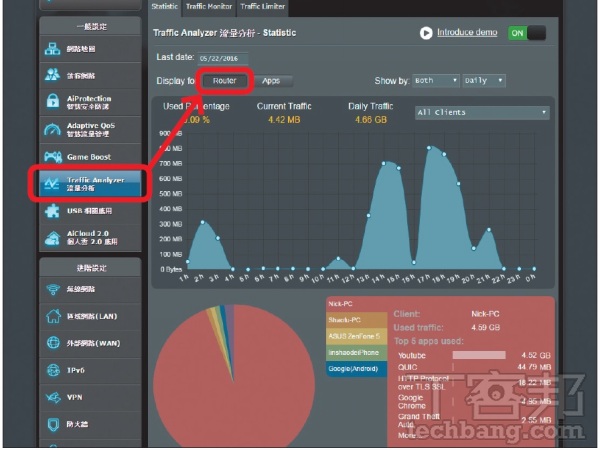The height and width of the screenshot is (450, 600).
Task: Click the Adaptive QoS gauge icon
Action: pos(52,129)
